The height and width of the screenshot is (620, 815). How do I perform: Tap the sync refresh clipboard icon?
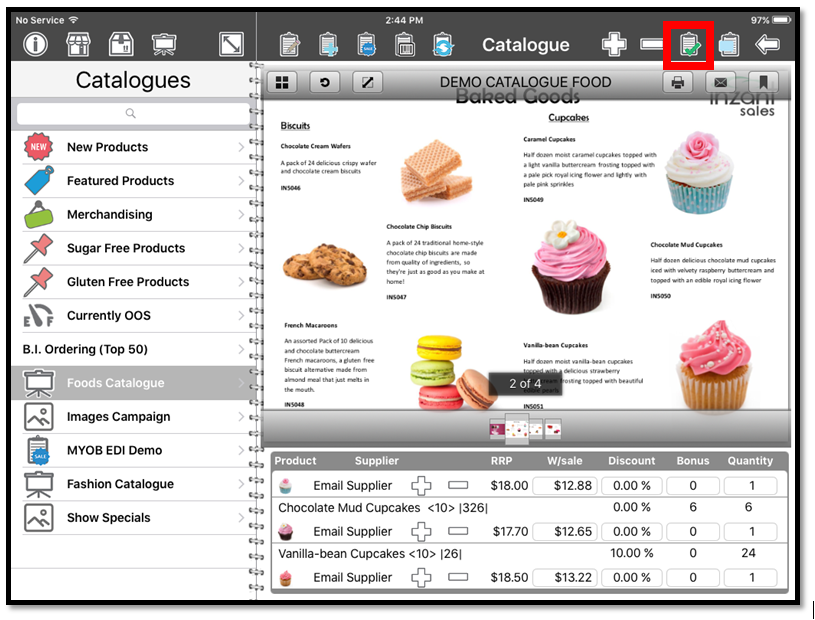(x=443, y=45)
